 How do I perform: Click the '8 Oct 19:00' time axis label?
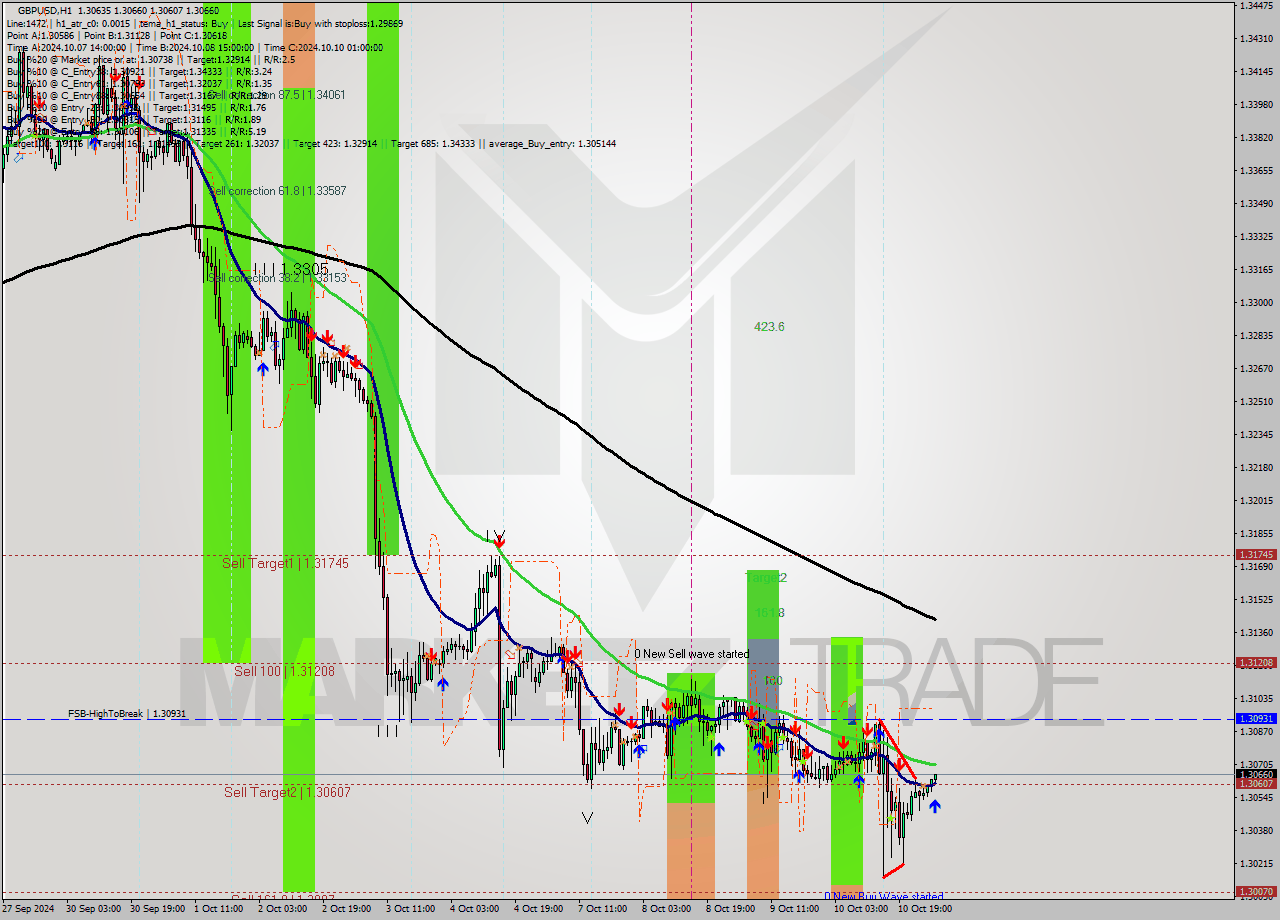[x=730, y=909]
